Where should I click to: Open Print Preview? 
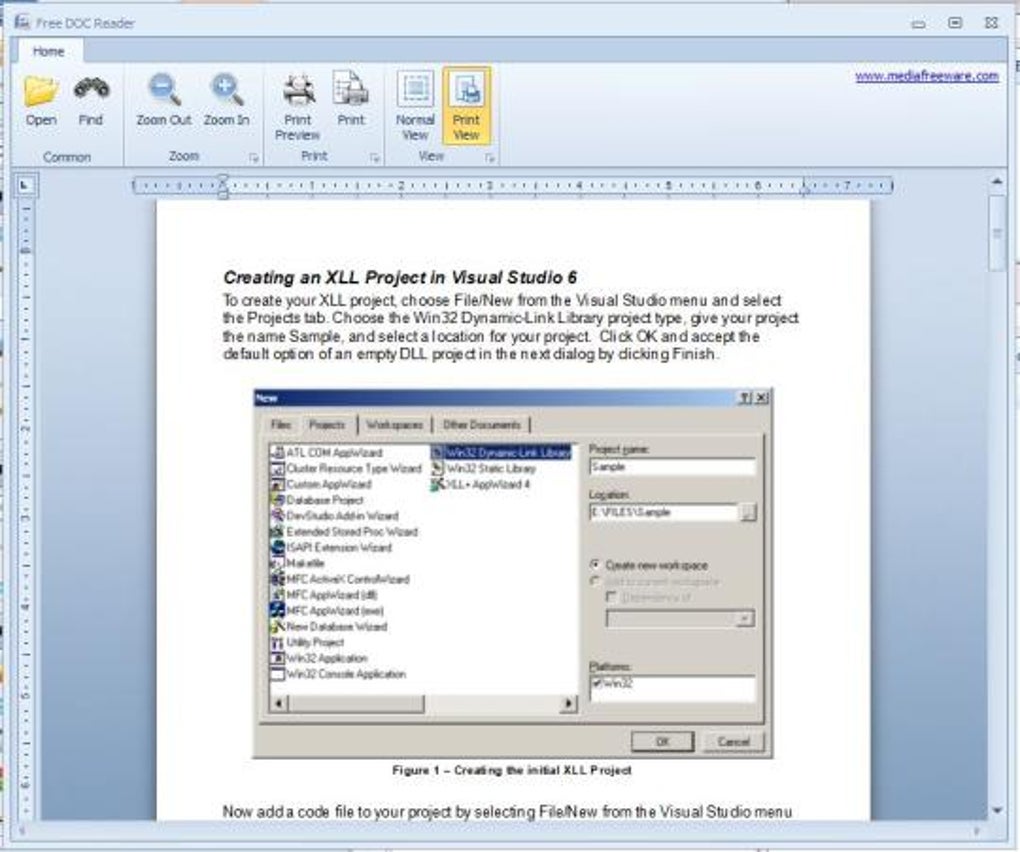pos(298,107)
